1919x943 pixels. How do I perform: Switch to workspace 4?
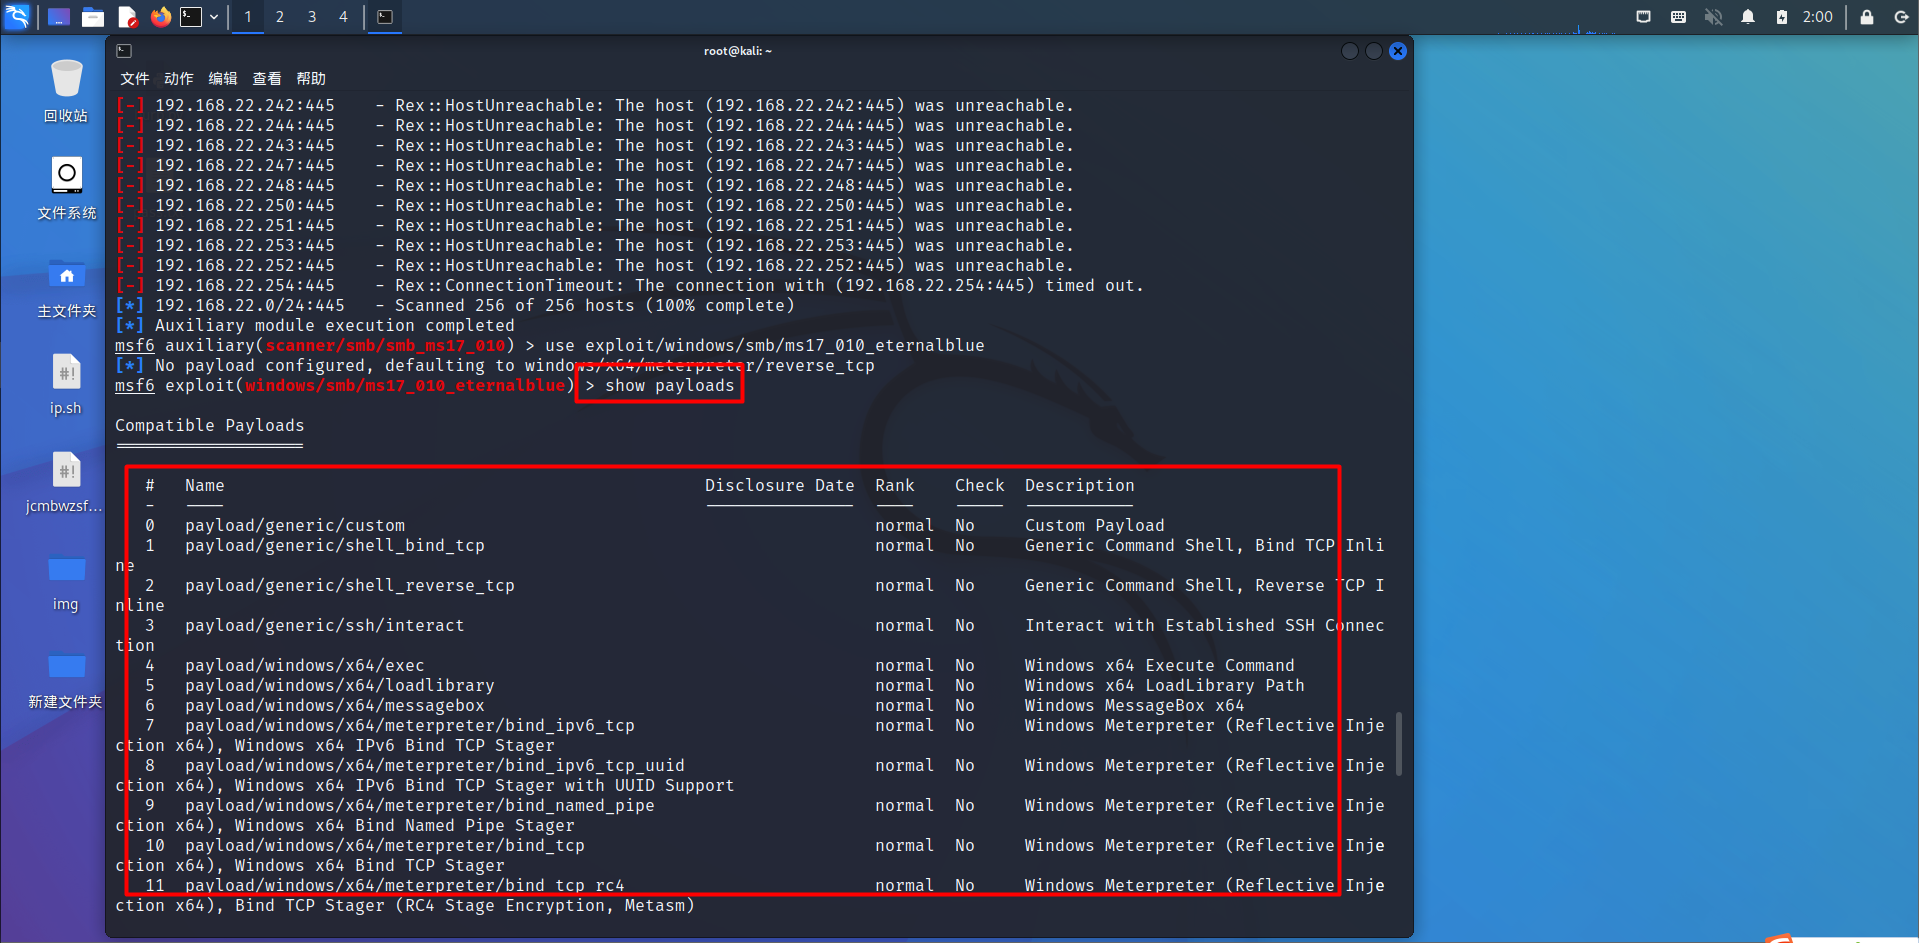click(343, 17)
